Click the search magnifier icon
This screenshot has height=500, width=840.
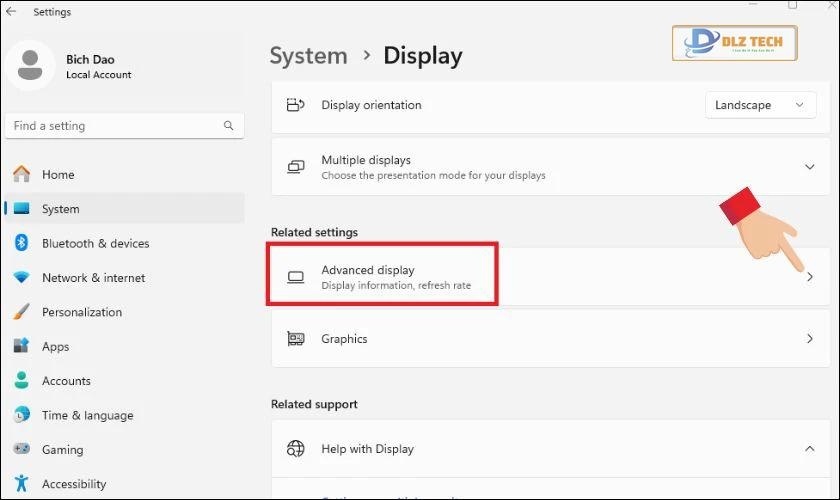pos(229,126)
